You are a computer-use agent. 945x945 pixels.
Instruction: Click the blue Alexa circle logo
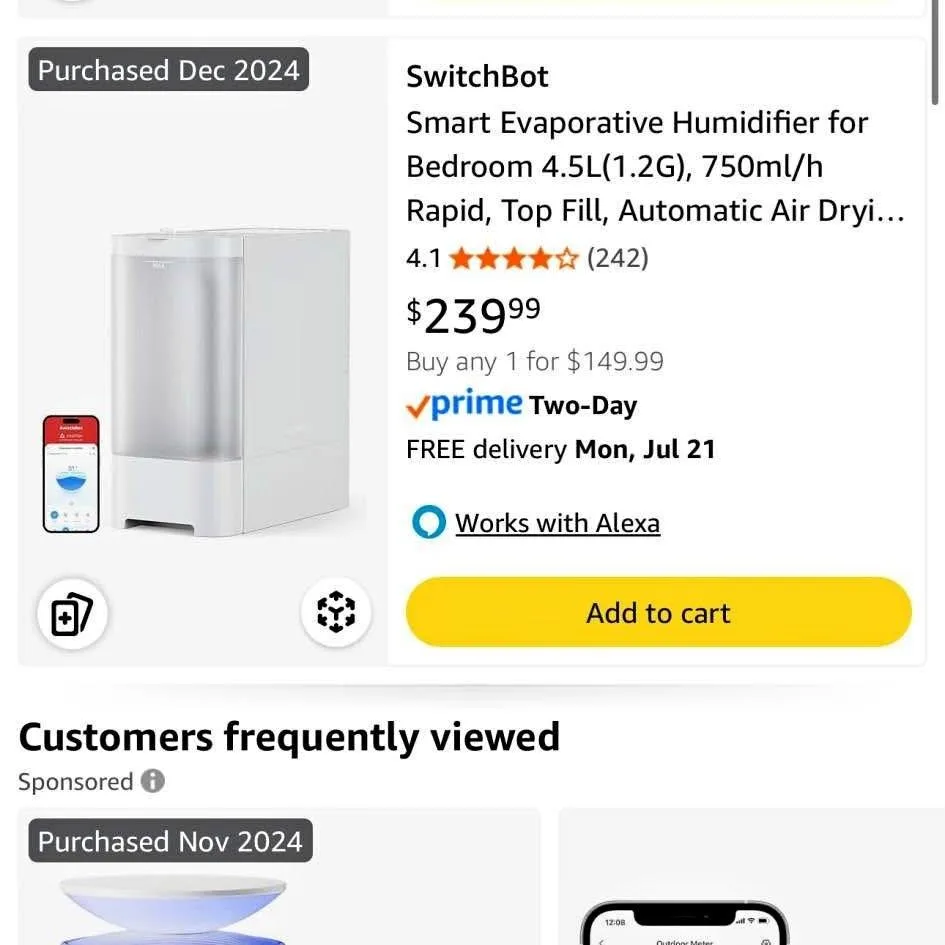point(428,522)
